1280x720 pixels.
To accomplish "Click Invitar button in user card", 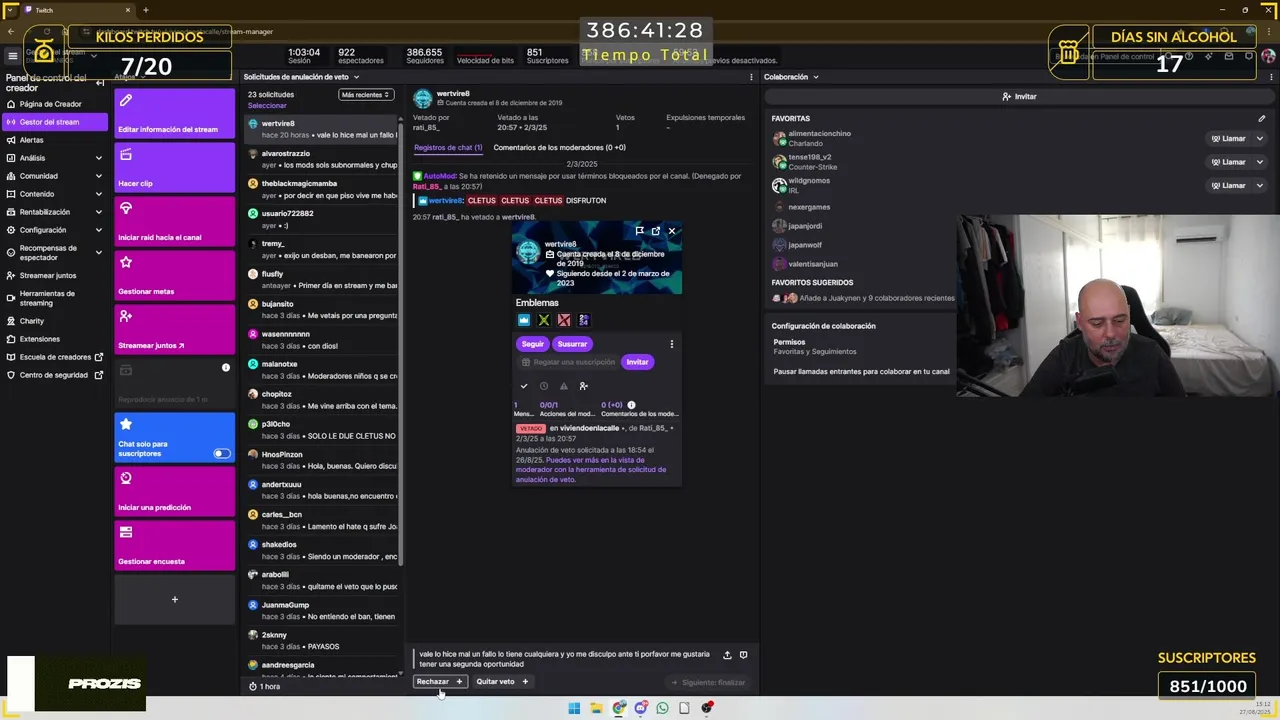I will point(637,362).
